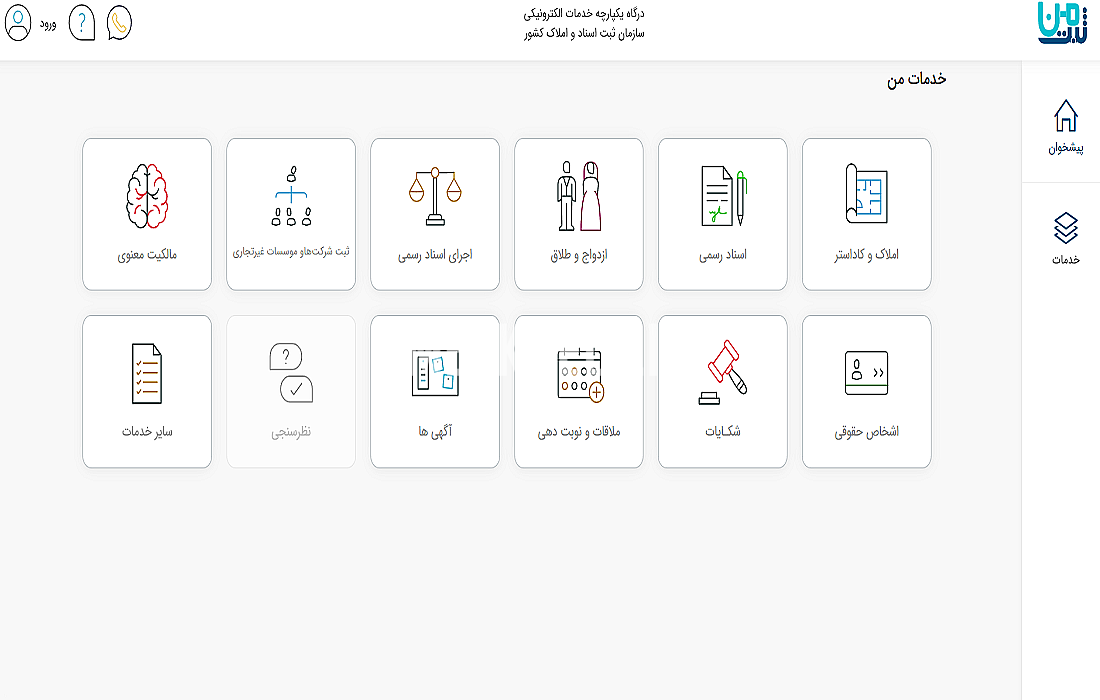Image resolution: width=1100 pixels, height=700 pixels.
Task: Click the Sabt-e-Man logo
Action: tap(1064, 23)
